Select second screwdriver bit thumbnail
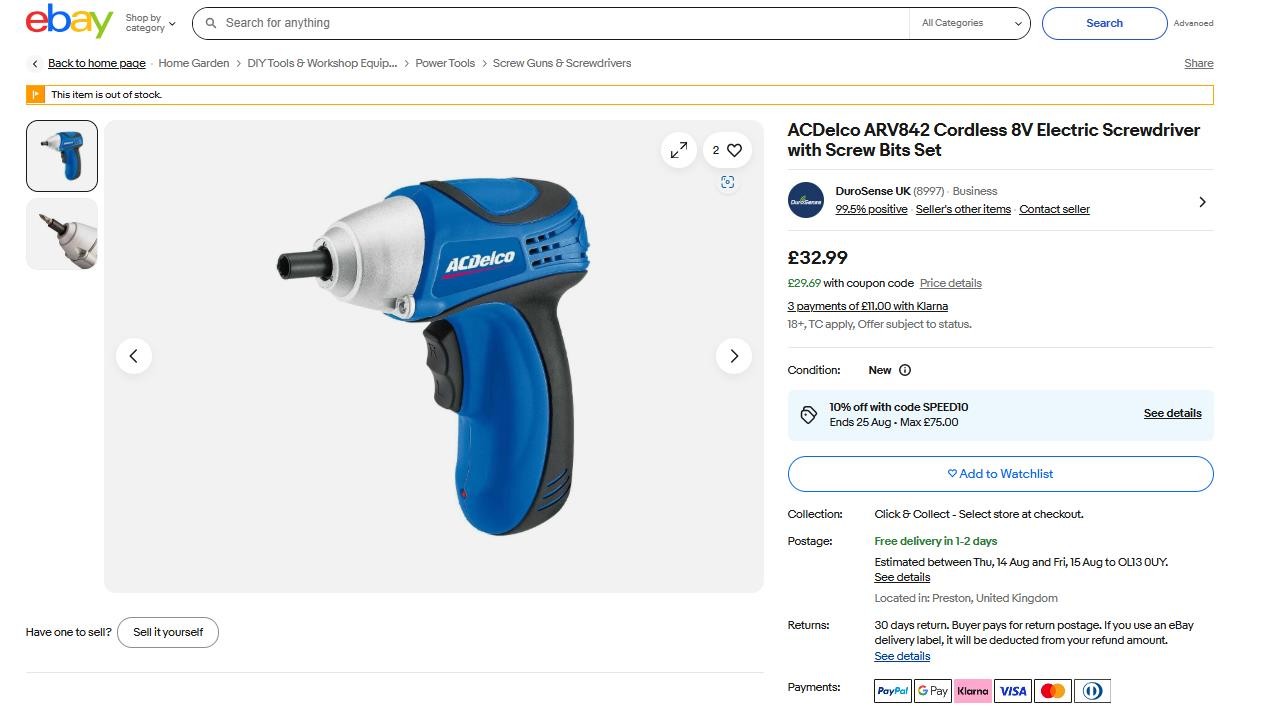 [x=62, y=234]
